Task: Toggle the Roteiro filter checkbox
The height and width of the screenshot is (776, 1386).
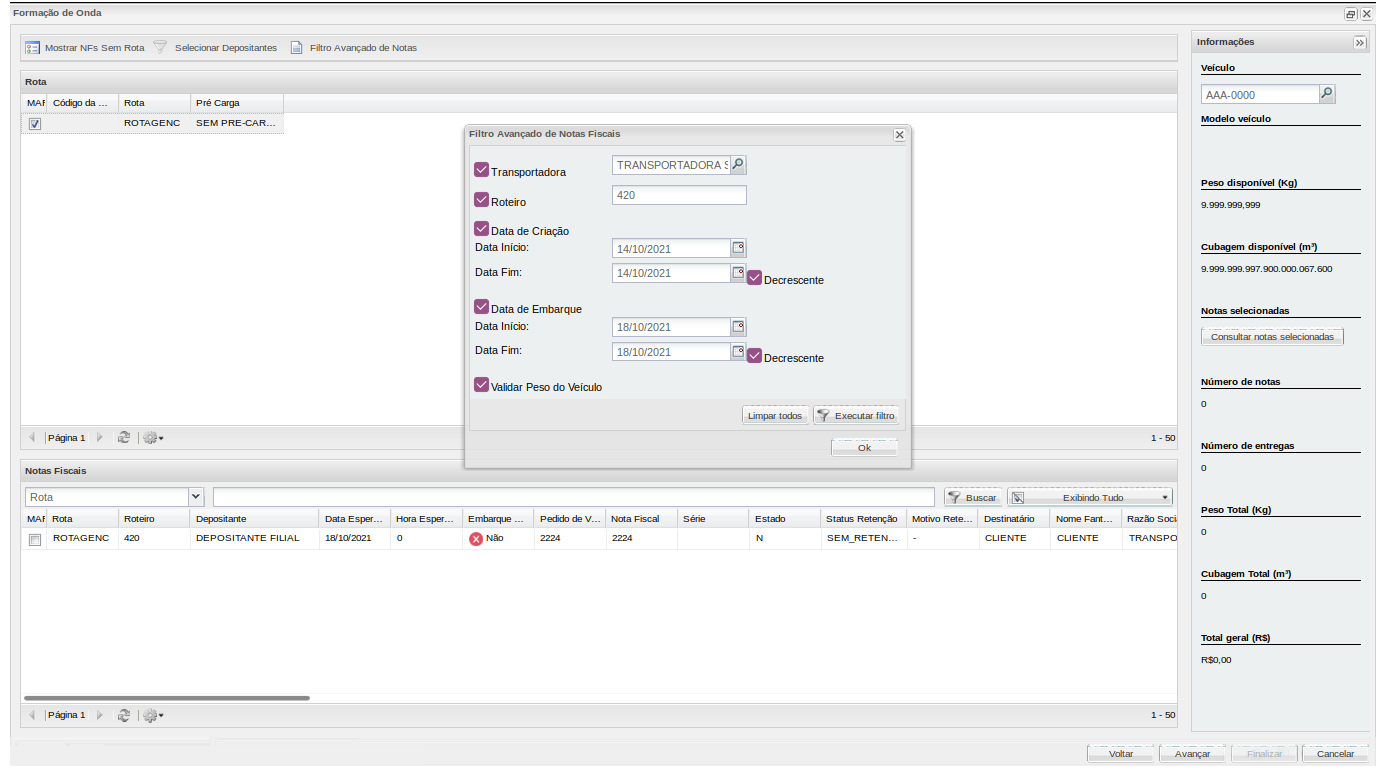Action: [x=482, y=200]
